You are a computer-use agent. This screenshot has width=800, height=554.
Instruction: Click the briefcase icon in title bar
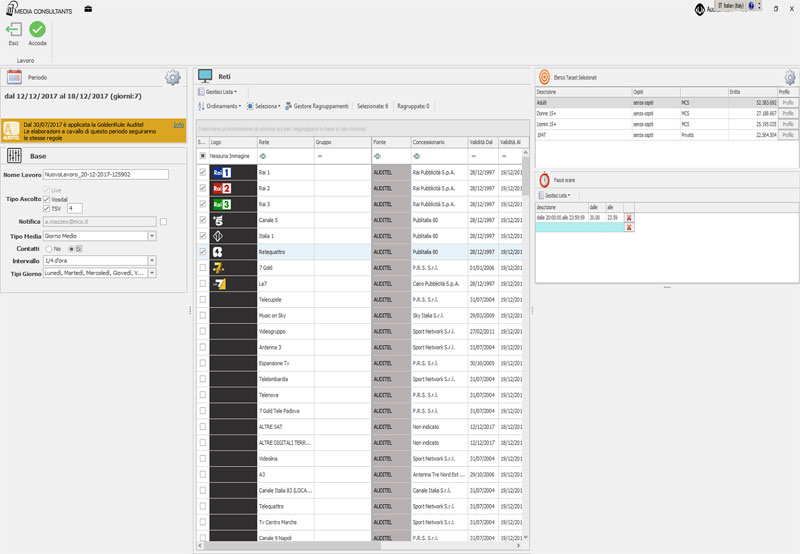pyautogui.click(x=88, y=9)
